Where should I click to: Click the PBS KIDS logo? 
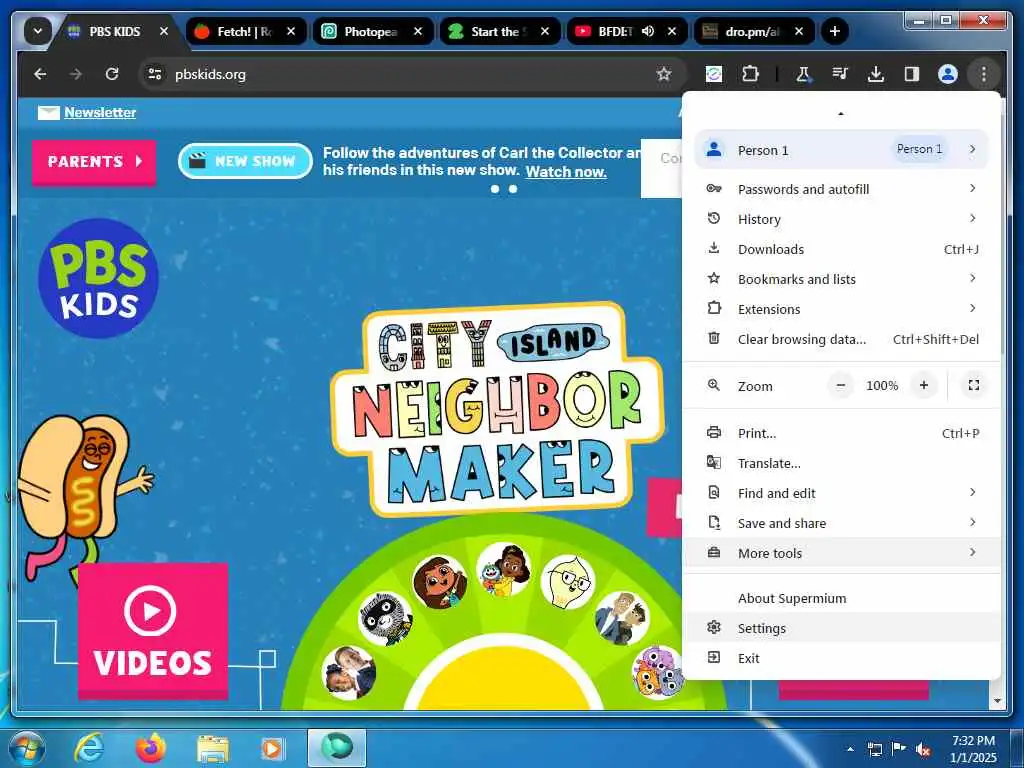99,278
